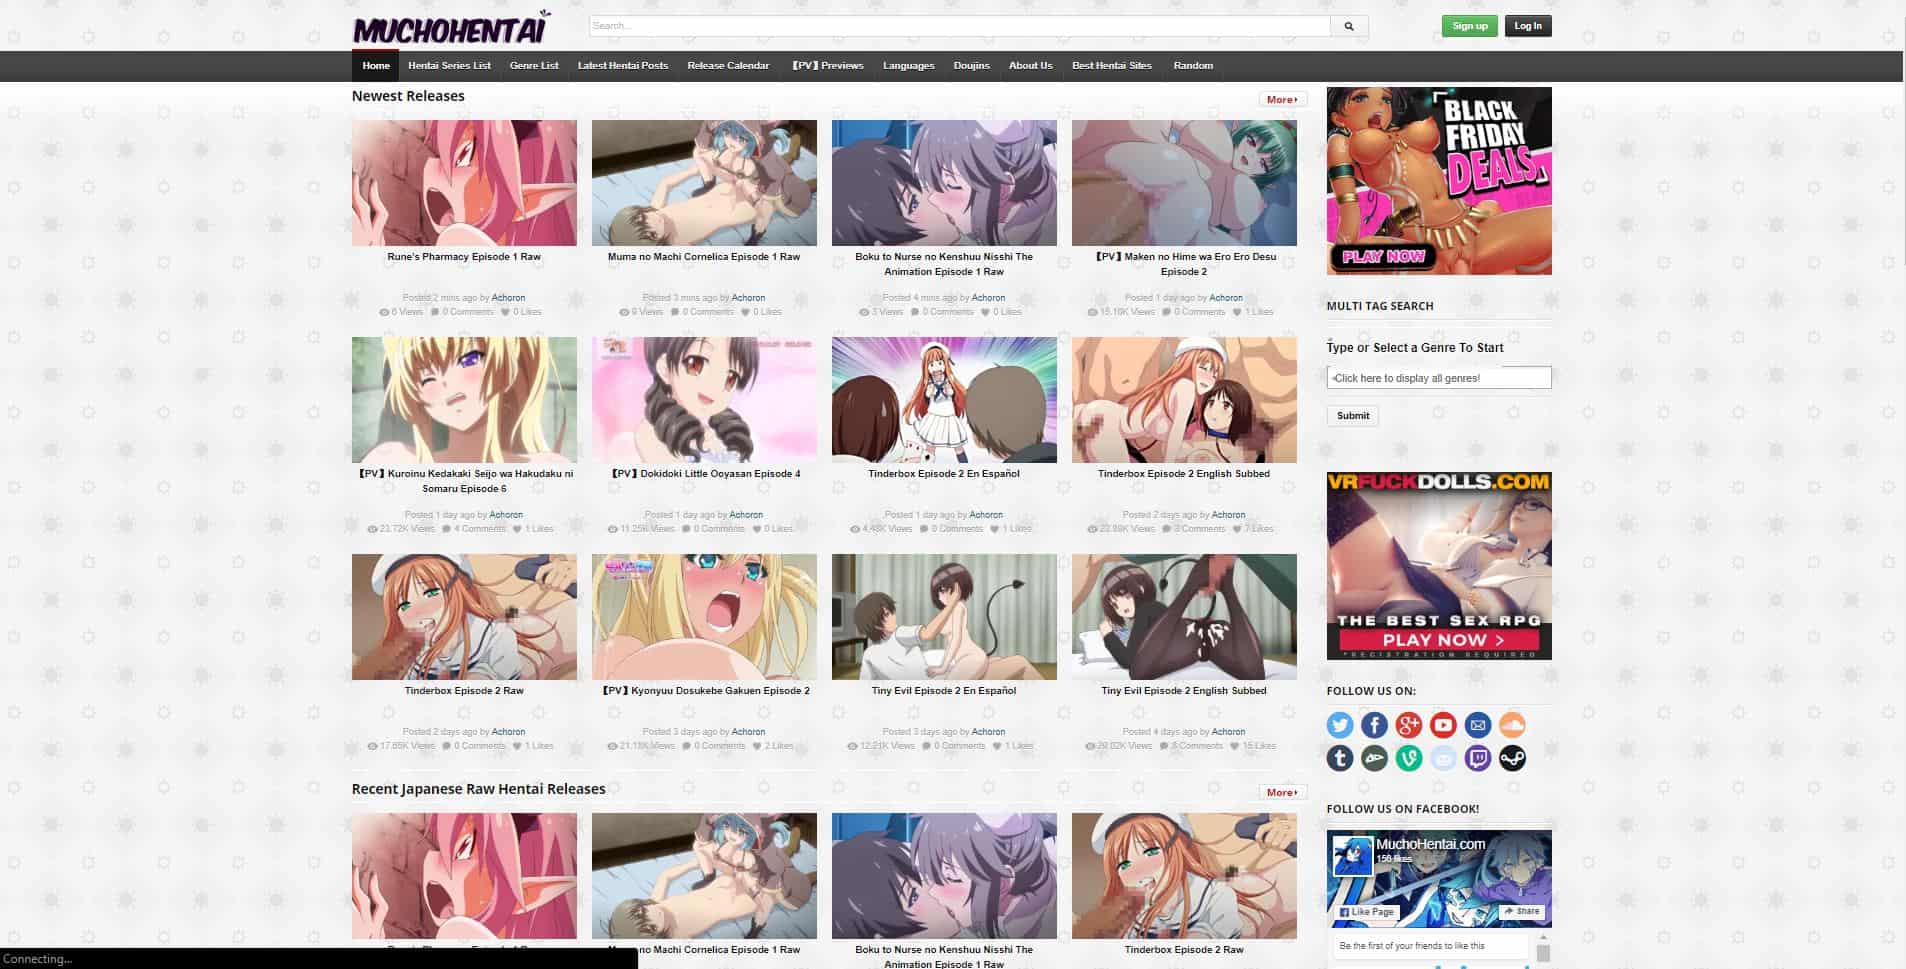This screenshot has height=969, width=1906.
Task: Open the PV Previews menu item
Action: tap(827, 66)
